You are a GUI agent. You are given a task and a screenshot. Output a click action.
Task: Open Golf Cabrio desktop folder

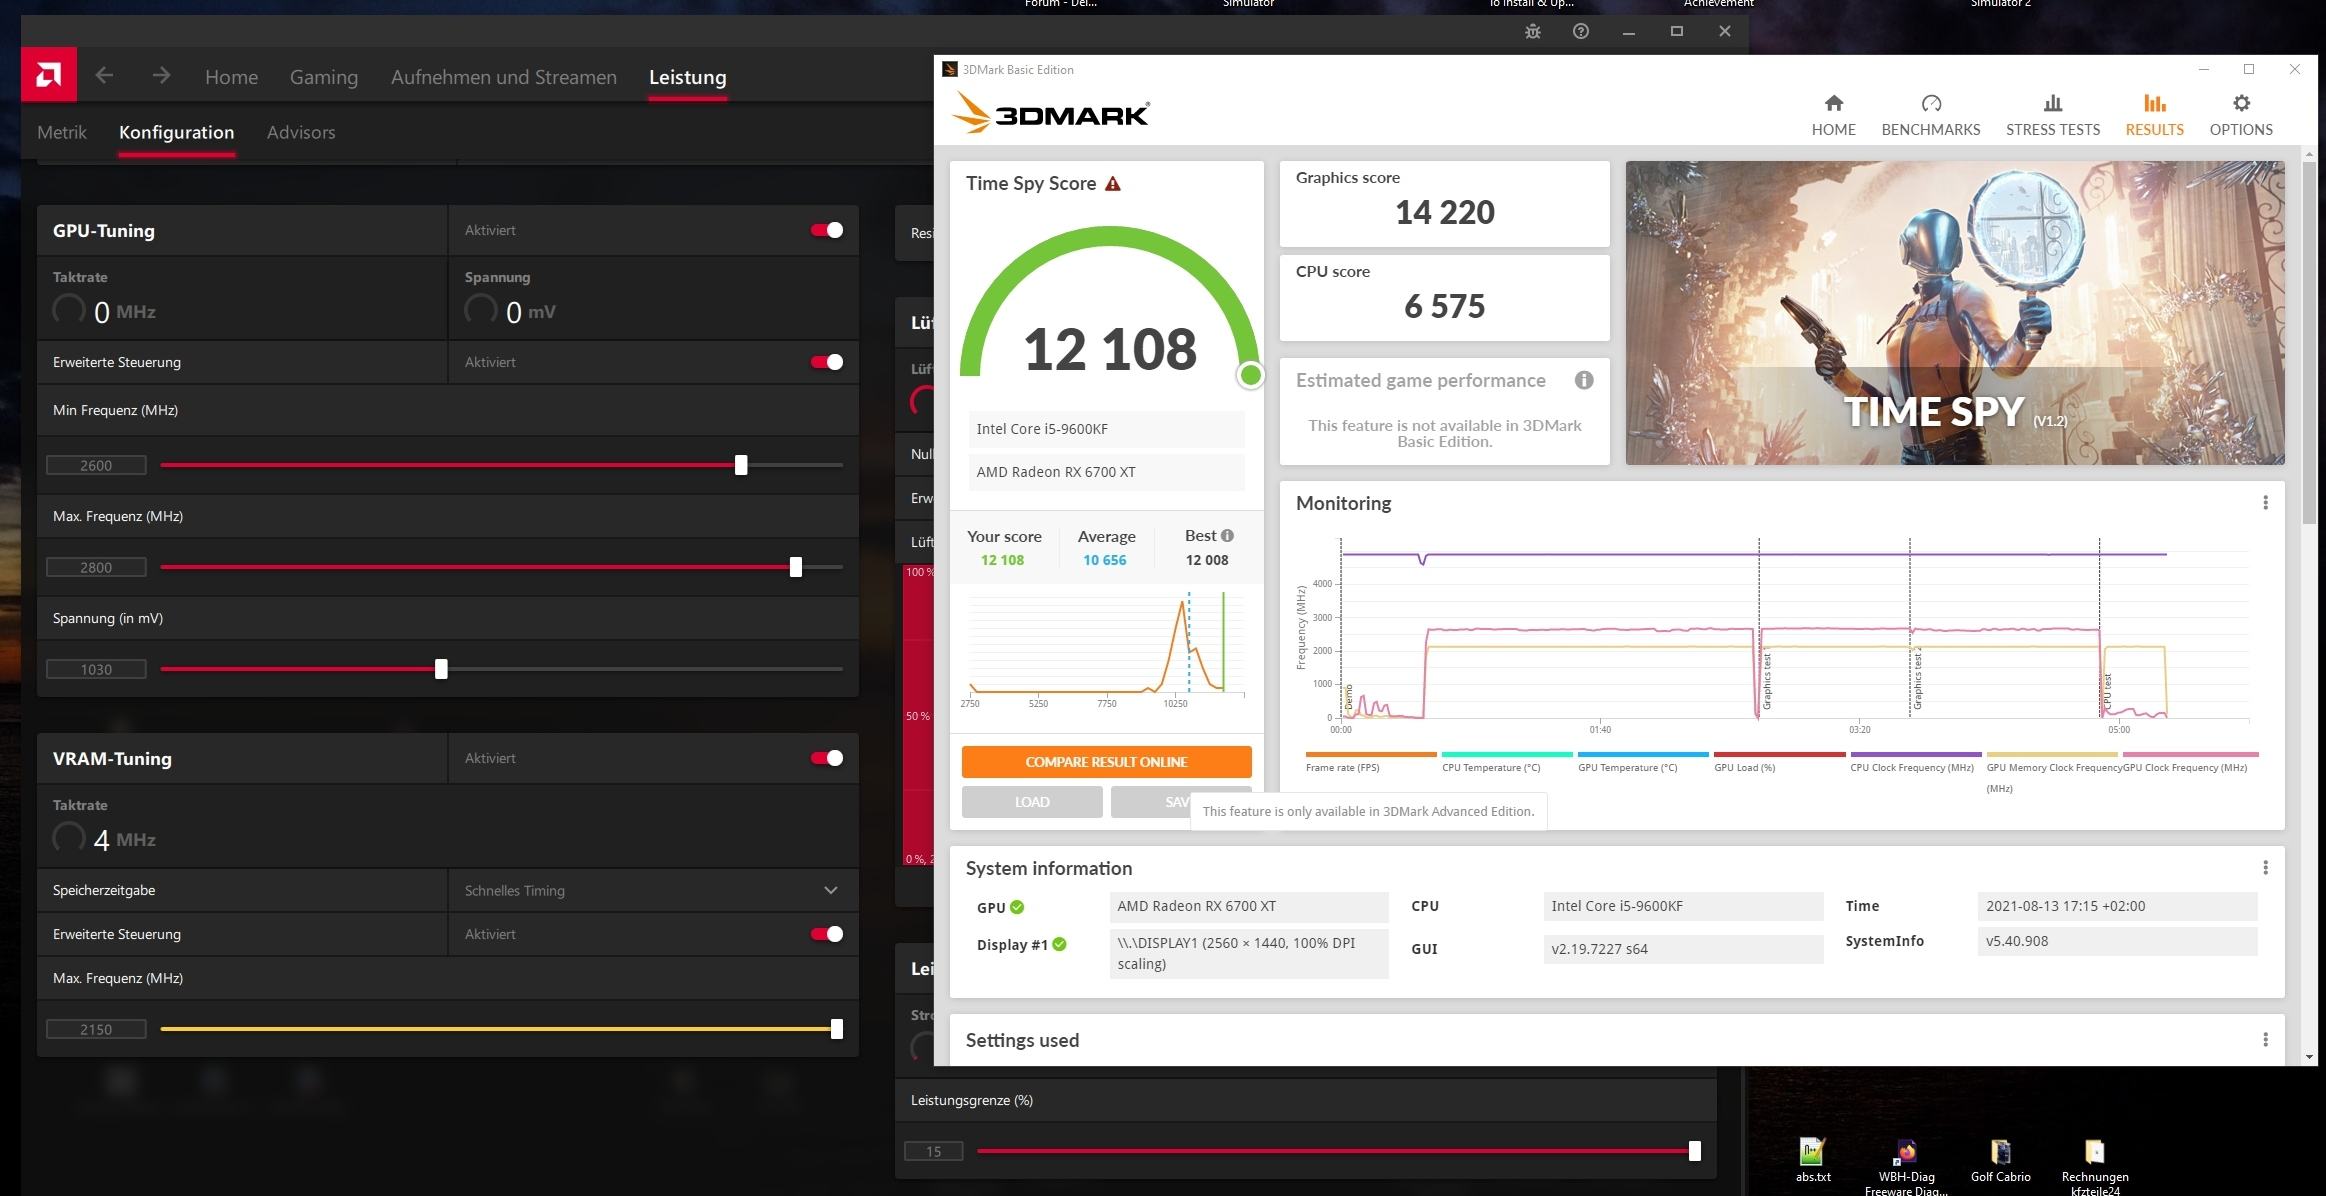pos(2000,1160)
